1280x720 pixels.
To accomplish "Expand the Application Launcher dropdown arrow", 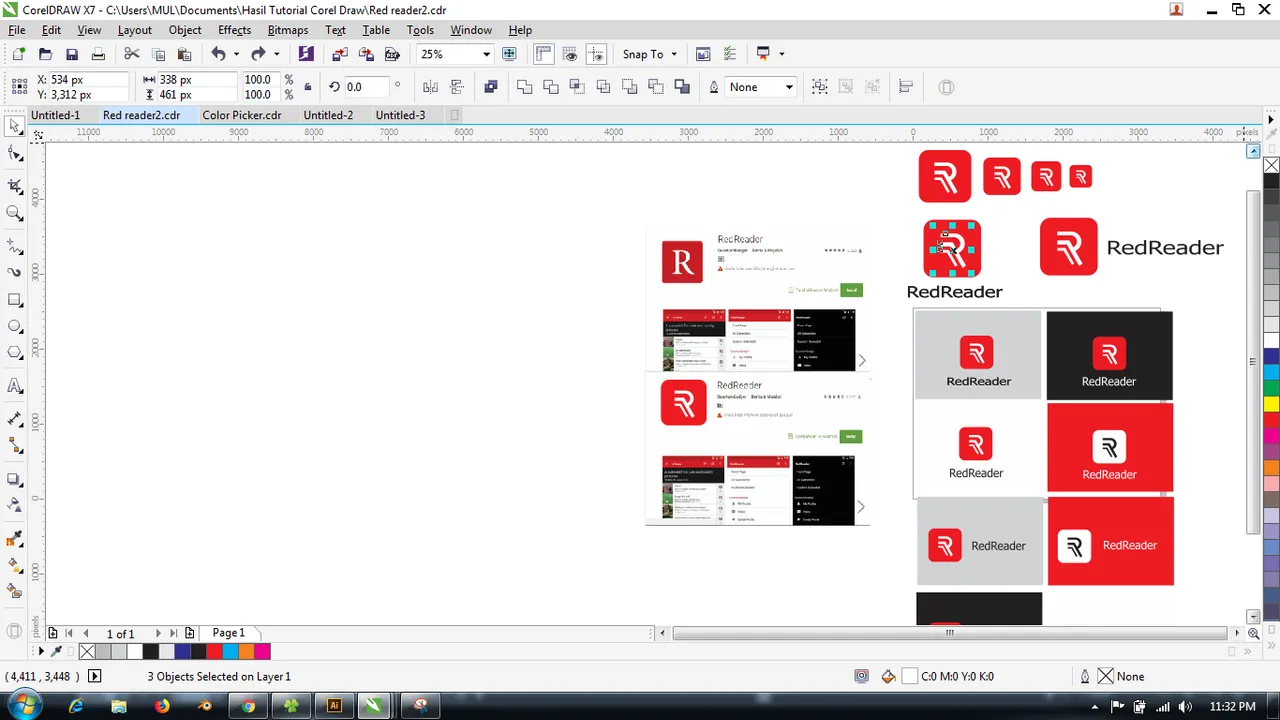I will (x=781, y=54).
